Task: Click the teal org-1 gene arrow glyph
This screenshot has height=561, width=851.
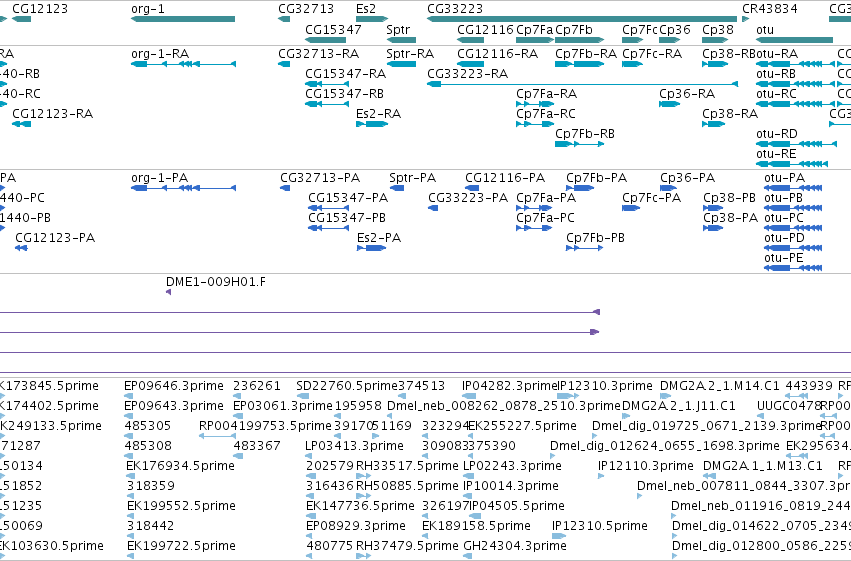Action: pos(183,19)
